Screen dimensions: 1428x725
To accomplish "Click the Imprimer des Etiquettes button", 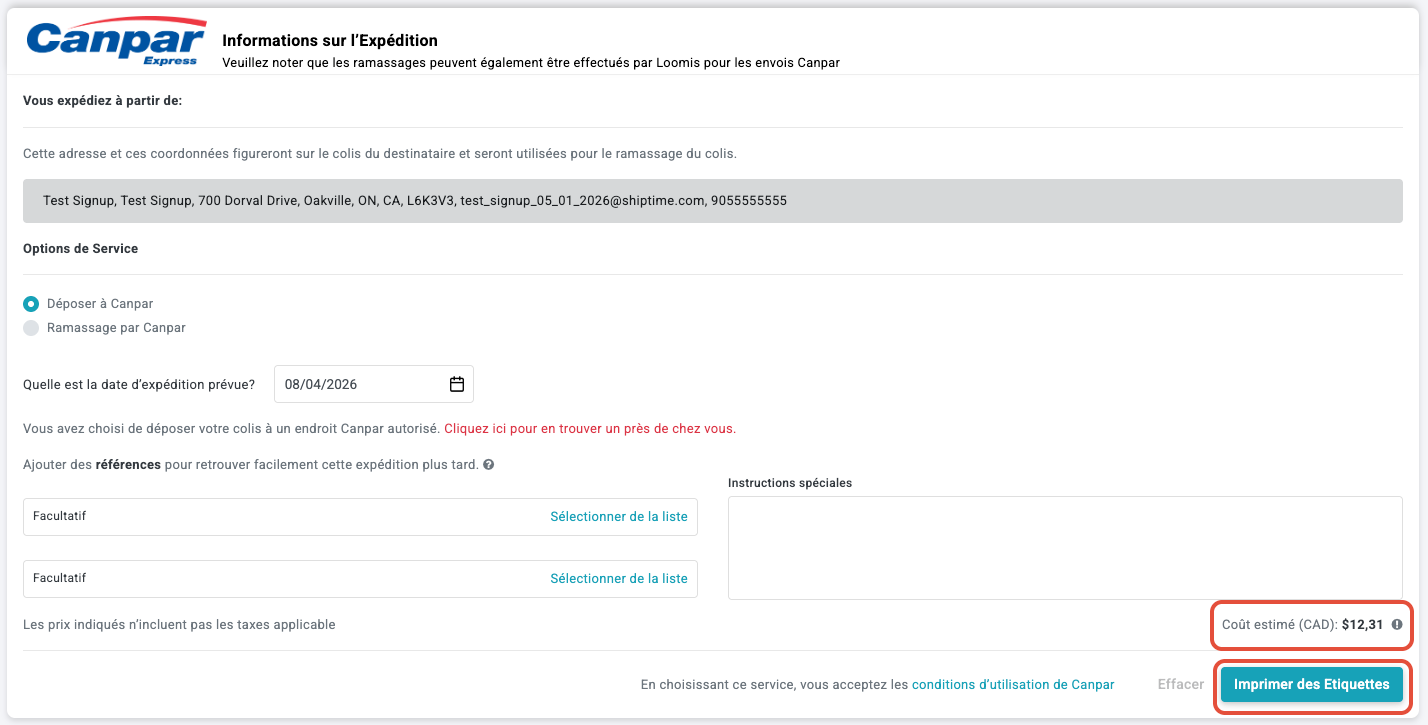I will tap(1312, 684).
